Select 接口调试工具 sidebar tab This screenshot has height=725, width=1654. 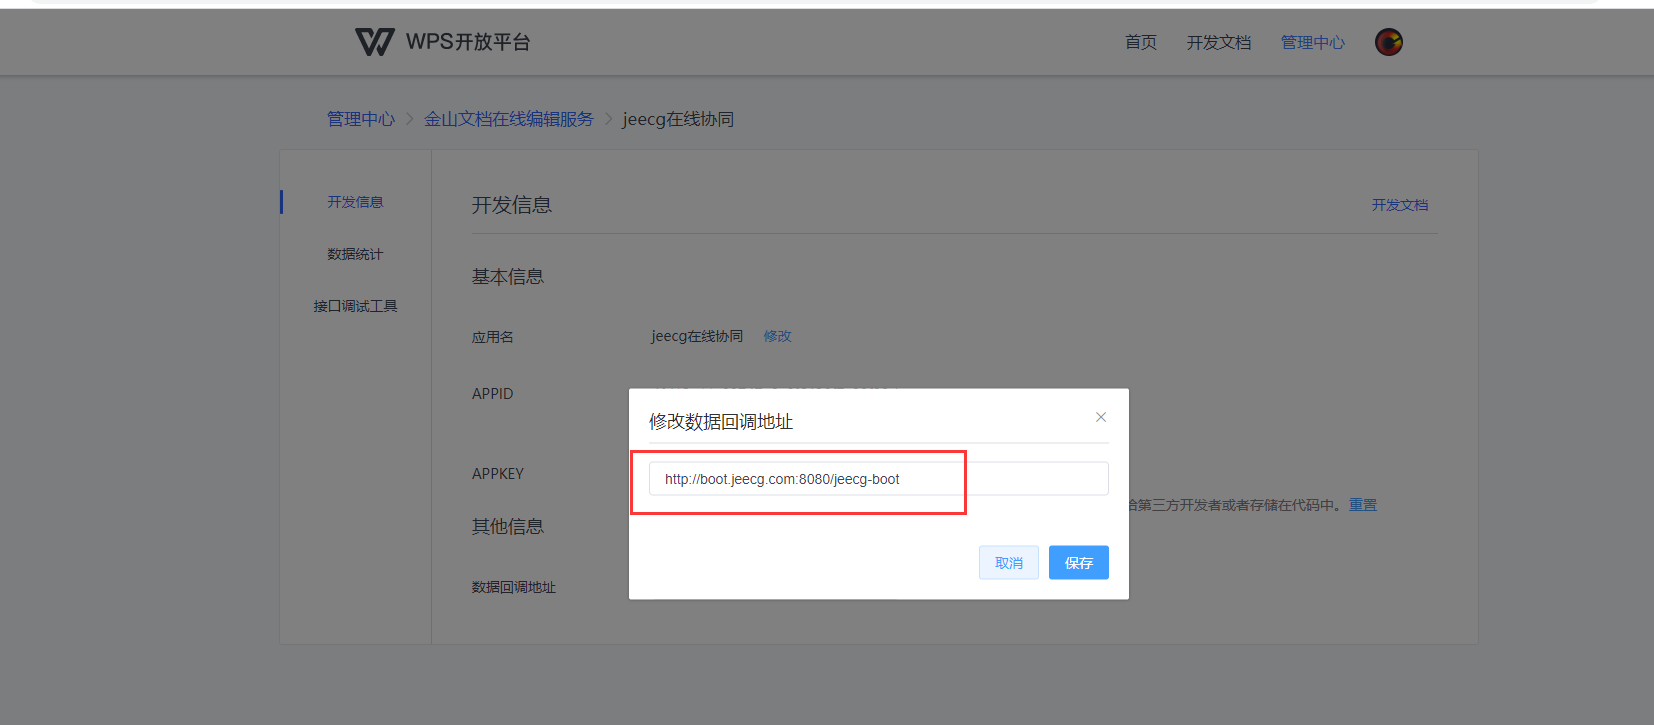click(x=355, y=306)
